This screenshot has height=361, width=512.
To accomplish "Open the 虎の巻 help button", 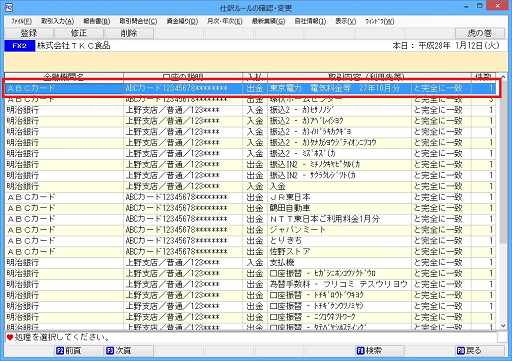I will [480, 33].
